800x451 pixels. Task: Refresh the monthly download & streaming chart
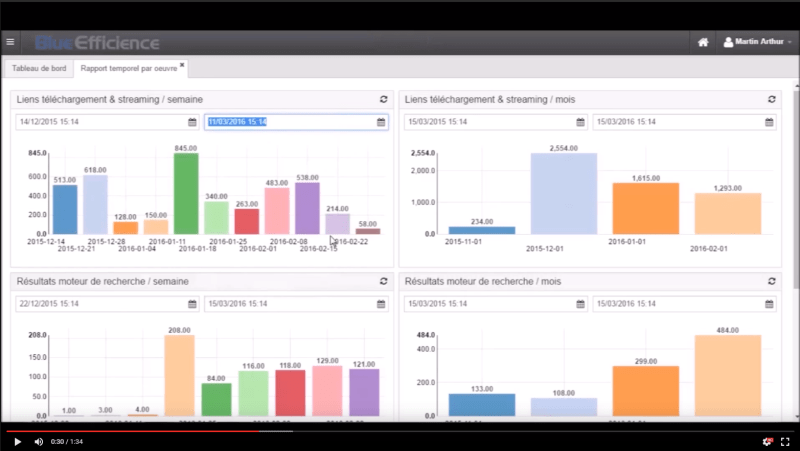(771, 100)
